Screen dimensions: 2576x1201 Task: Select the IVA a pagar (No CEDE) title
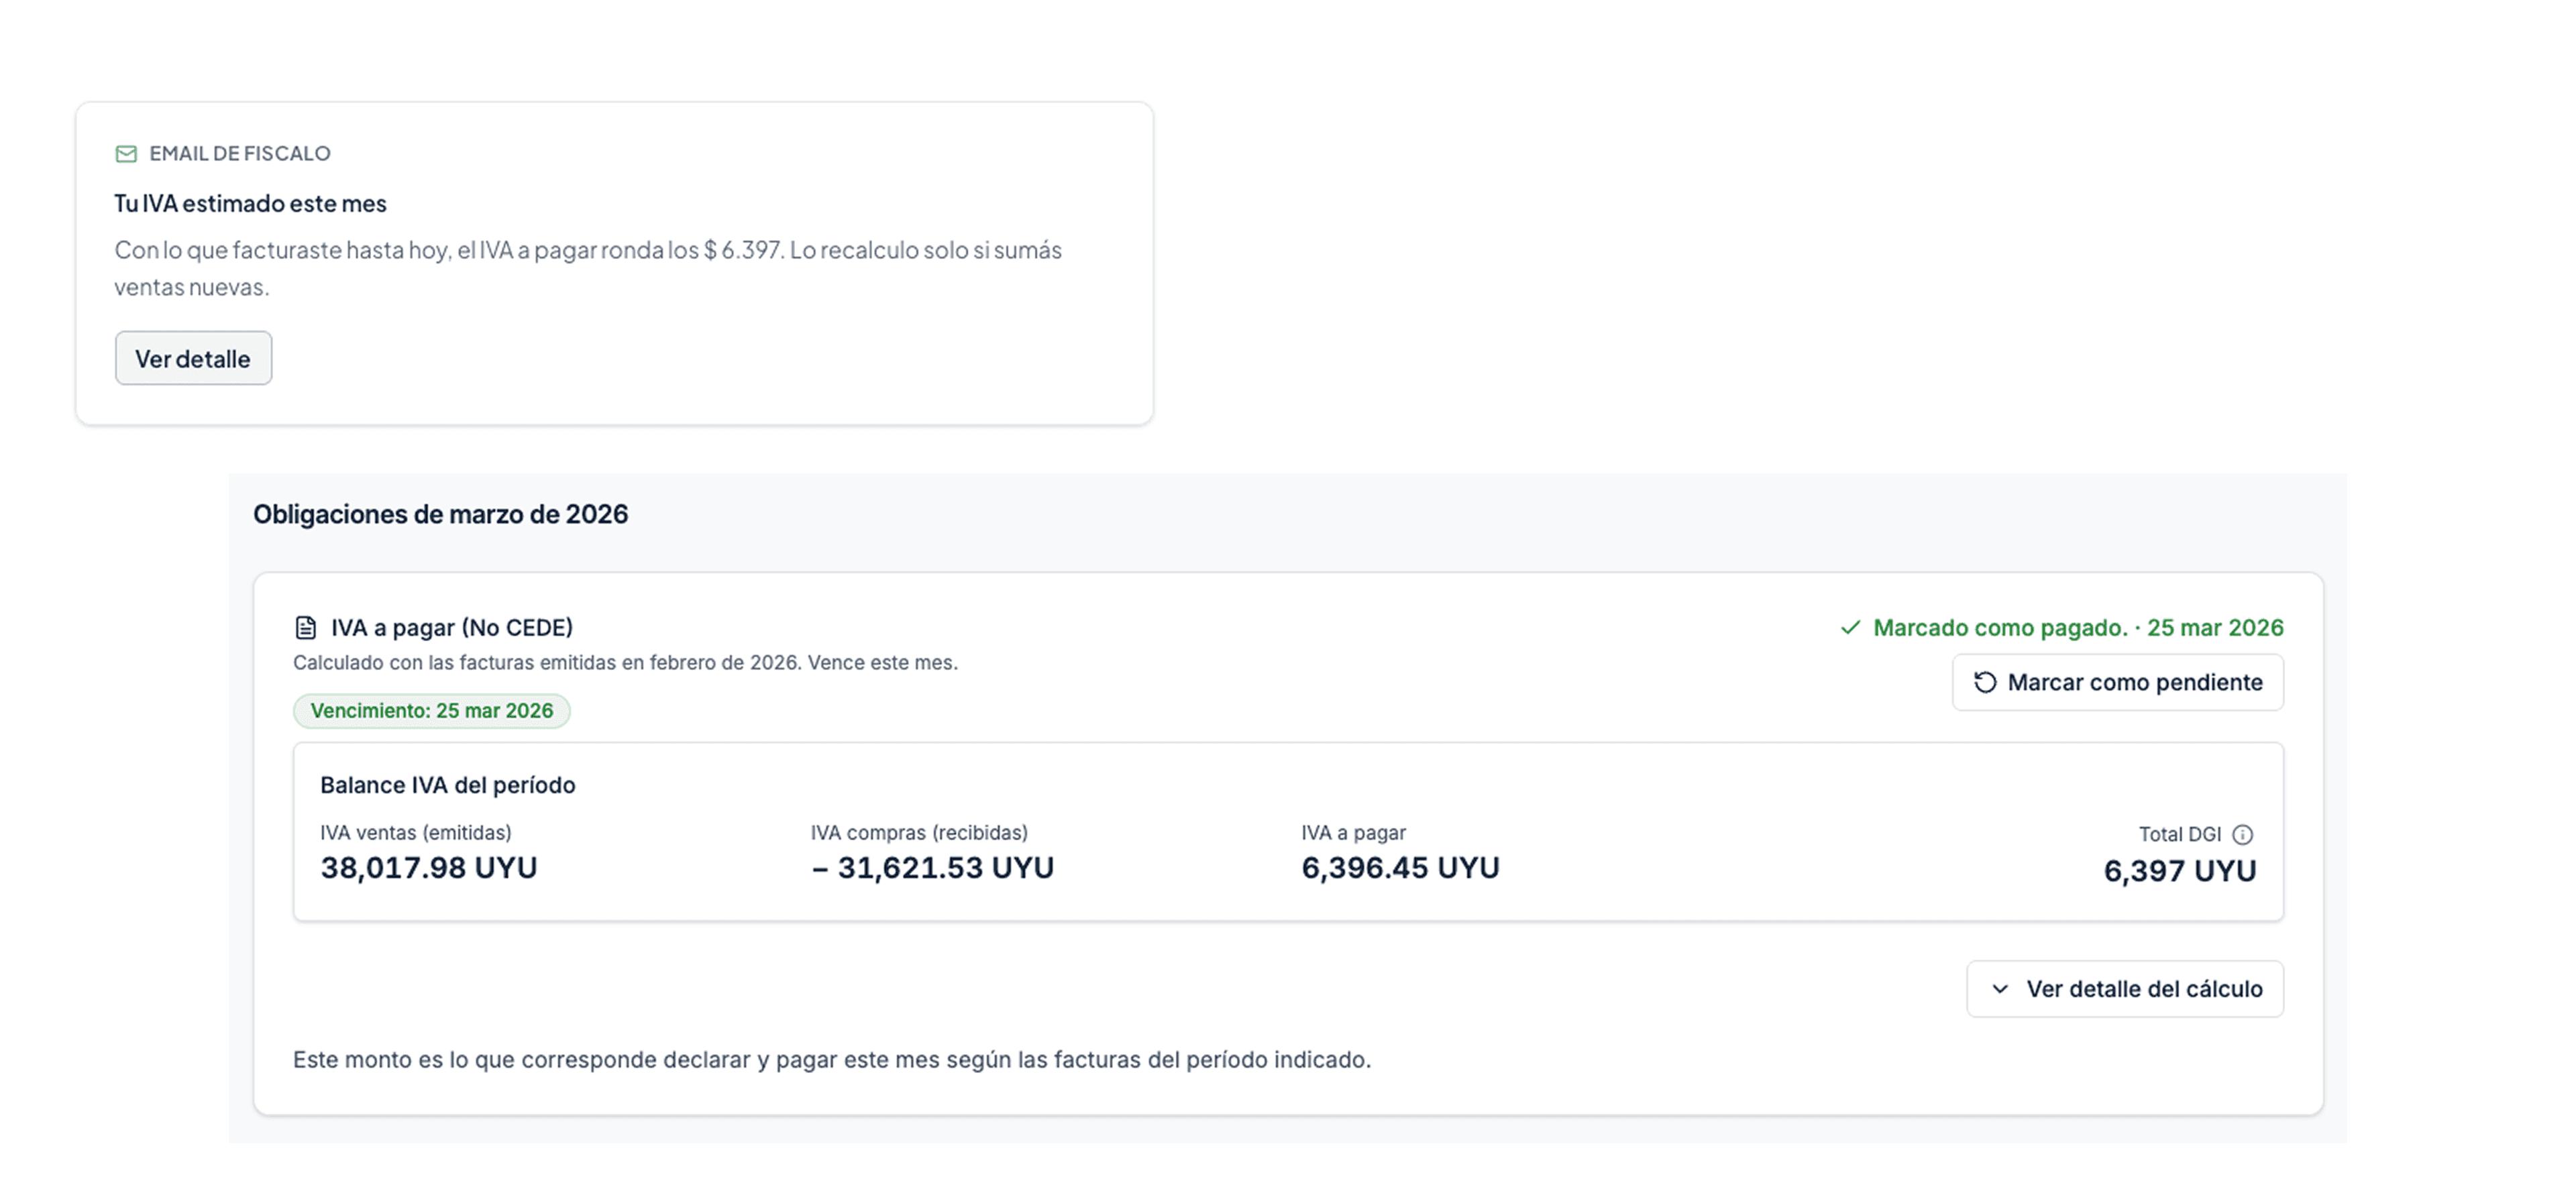pyautogui.click(x=452, y=628)
